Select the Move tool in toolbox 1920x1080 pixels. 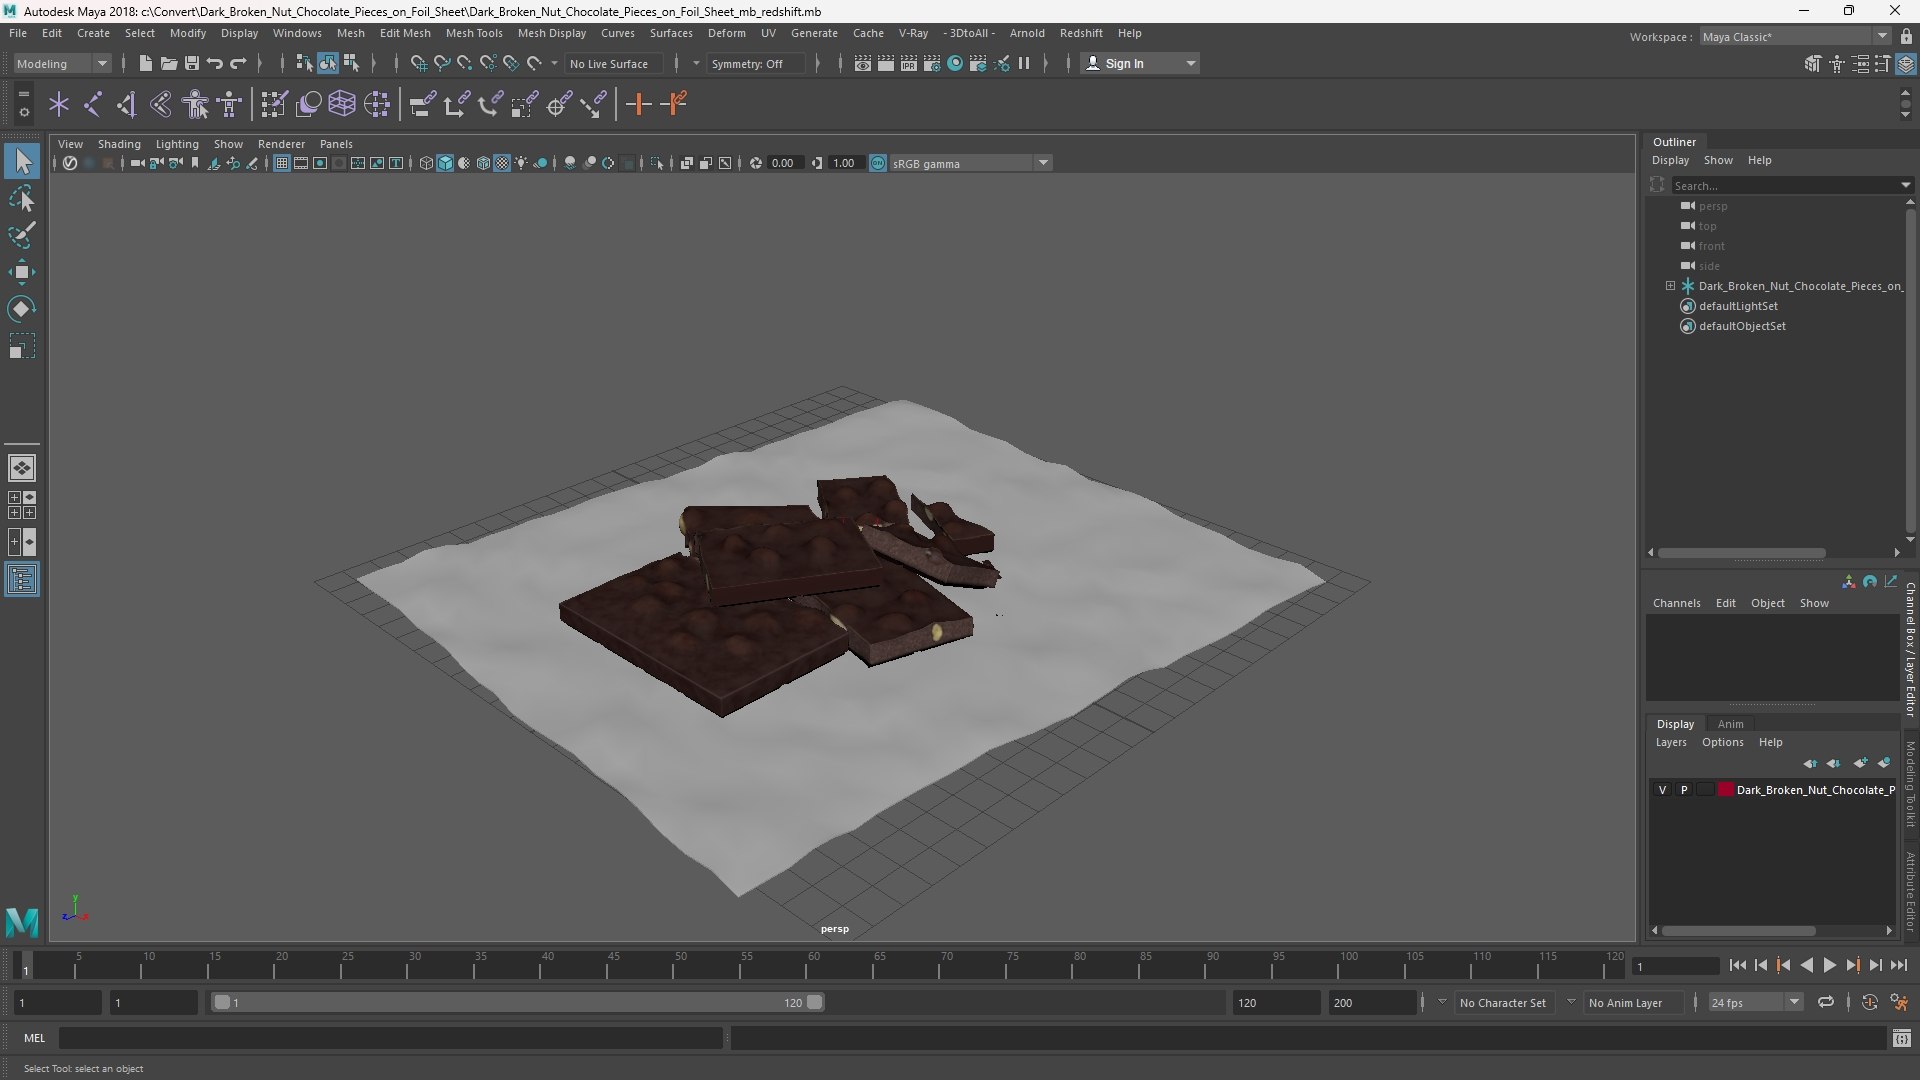[21, 272]
